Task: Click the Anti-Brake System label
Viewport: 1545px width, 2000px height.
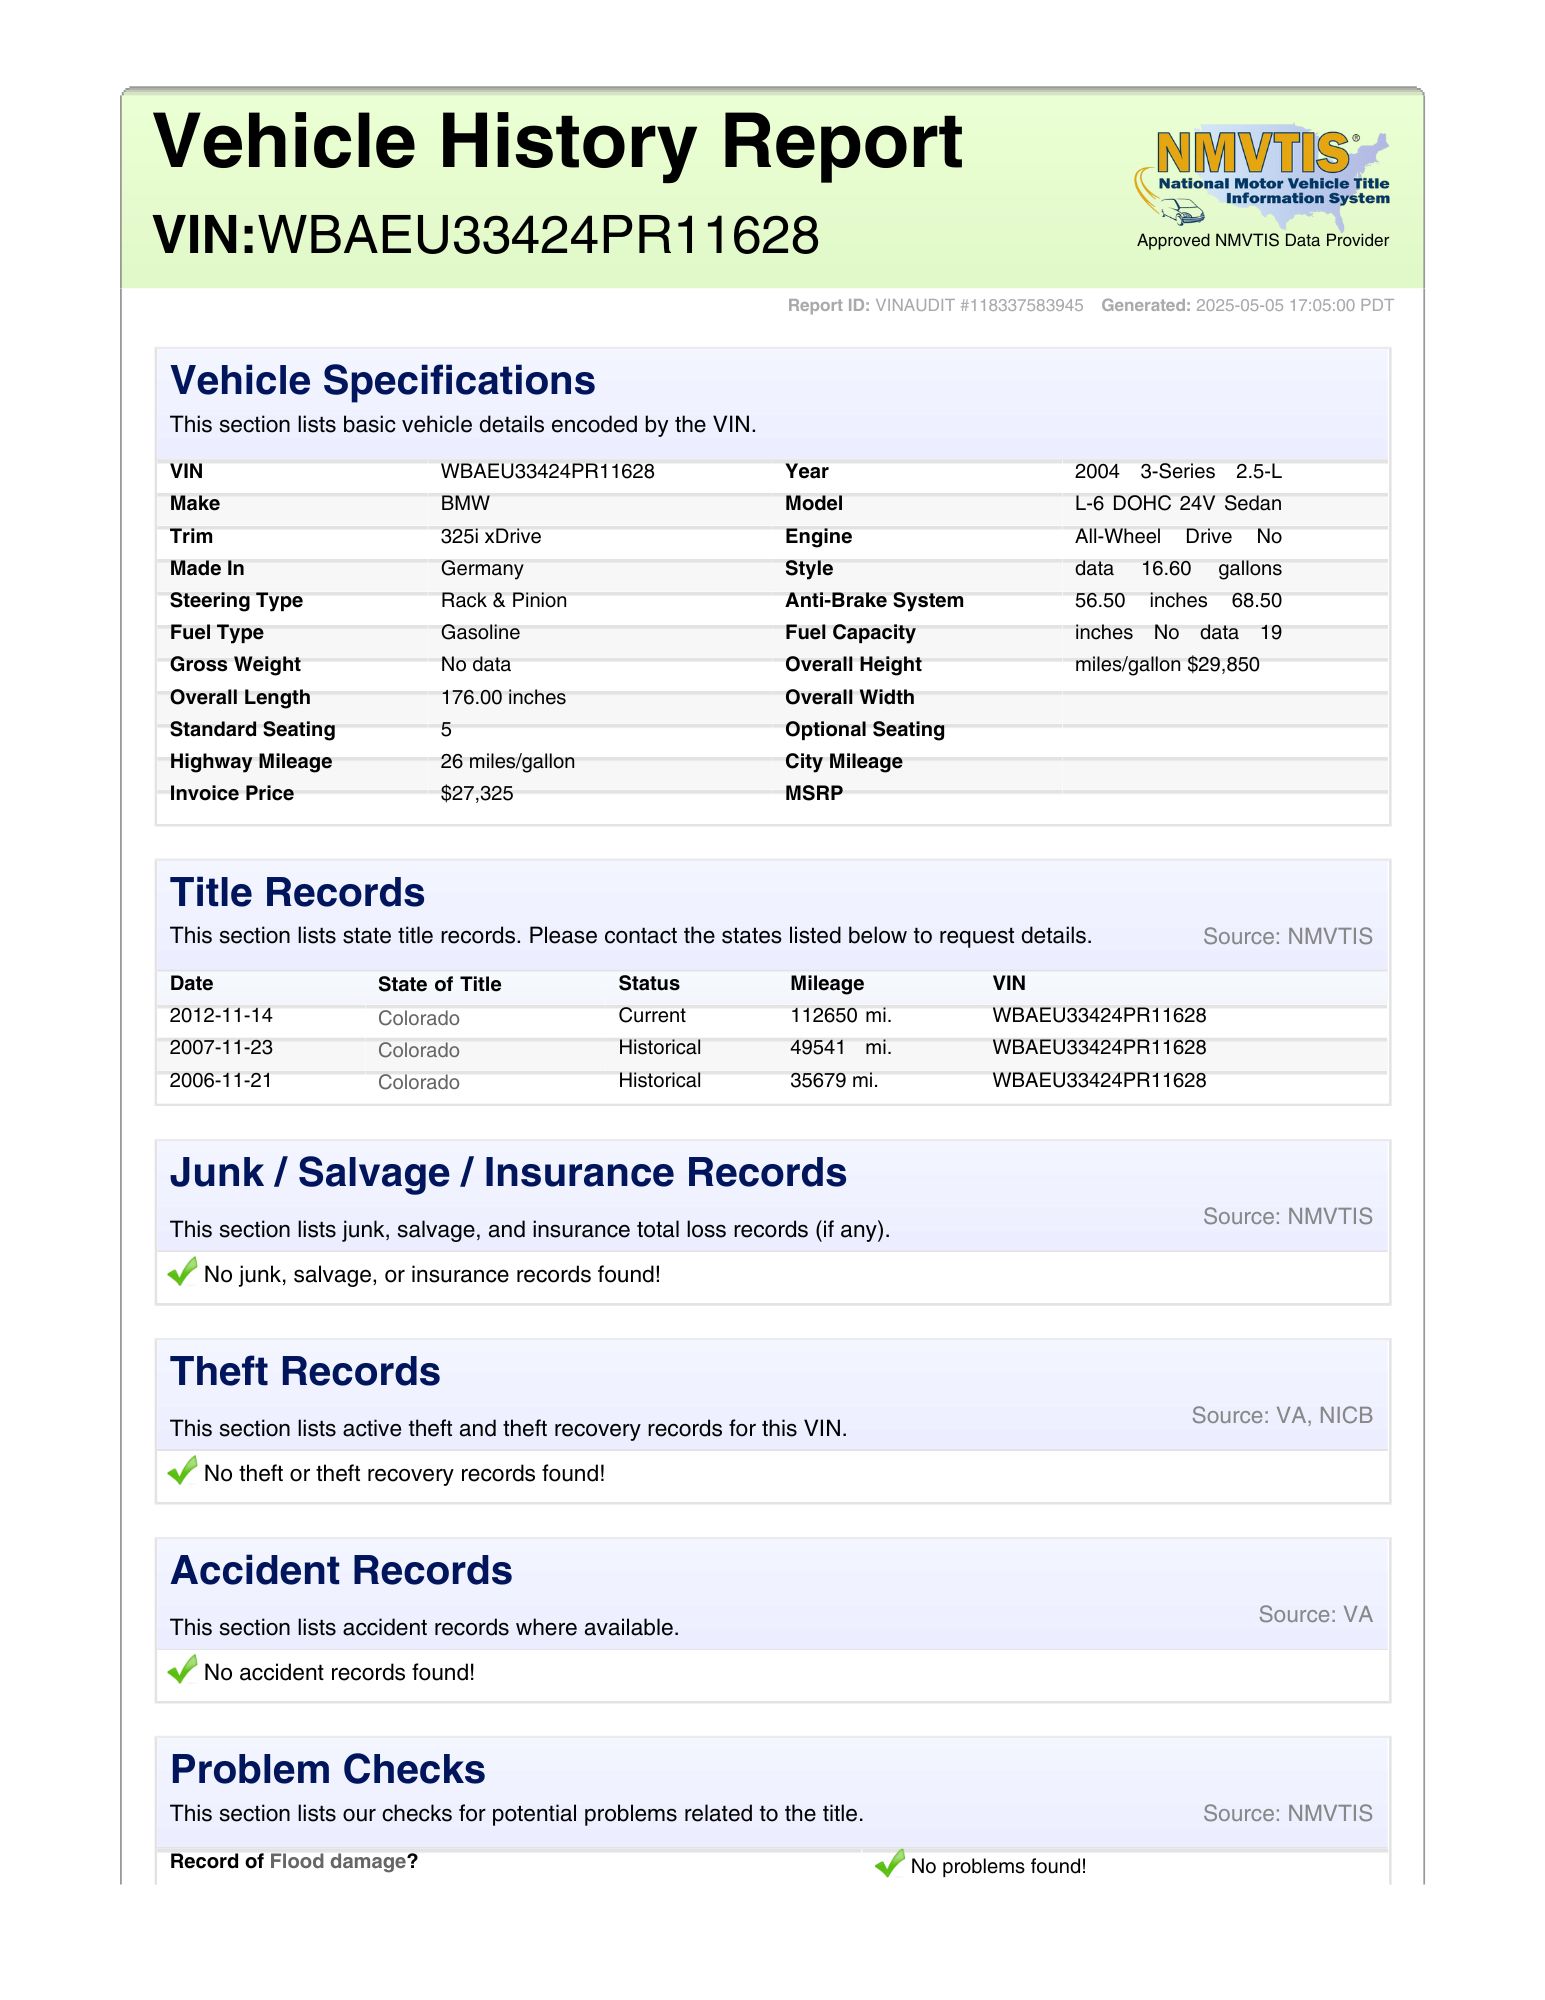Action: pyautogui.click(x=874, y=600)
